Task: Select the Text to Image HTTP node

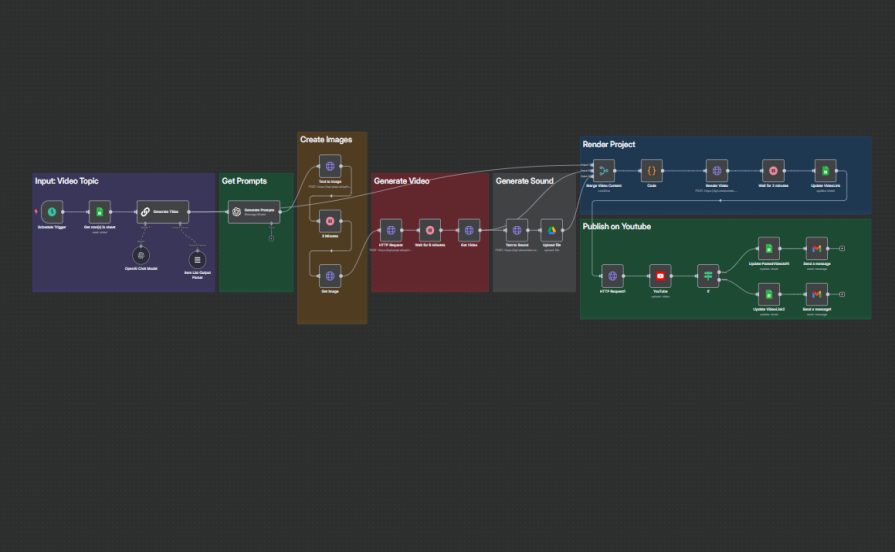Action: click(x=331, y=166)
